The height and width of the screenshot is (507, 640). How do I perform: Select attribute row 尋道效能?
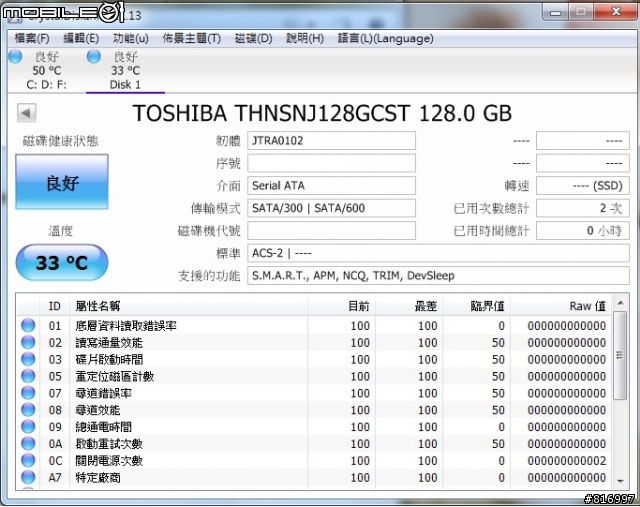pyautogui.click(x=314, y=409)
